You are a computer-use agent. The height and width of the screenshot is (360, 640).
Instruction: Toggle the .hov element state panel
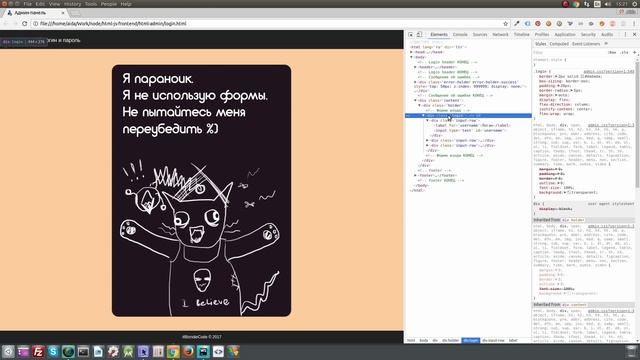[612, 53]
